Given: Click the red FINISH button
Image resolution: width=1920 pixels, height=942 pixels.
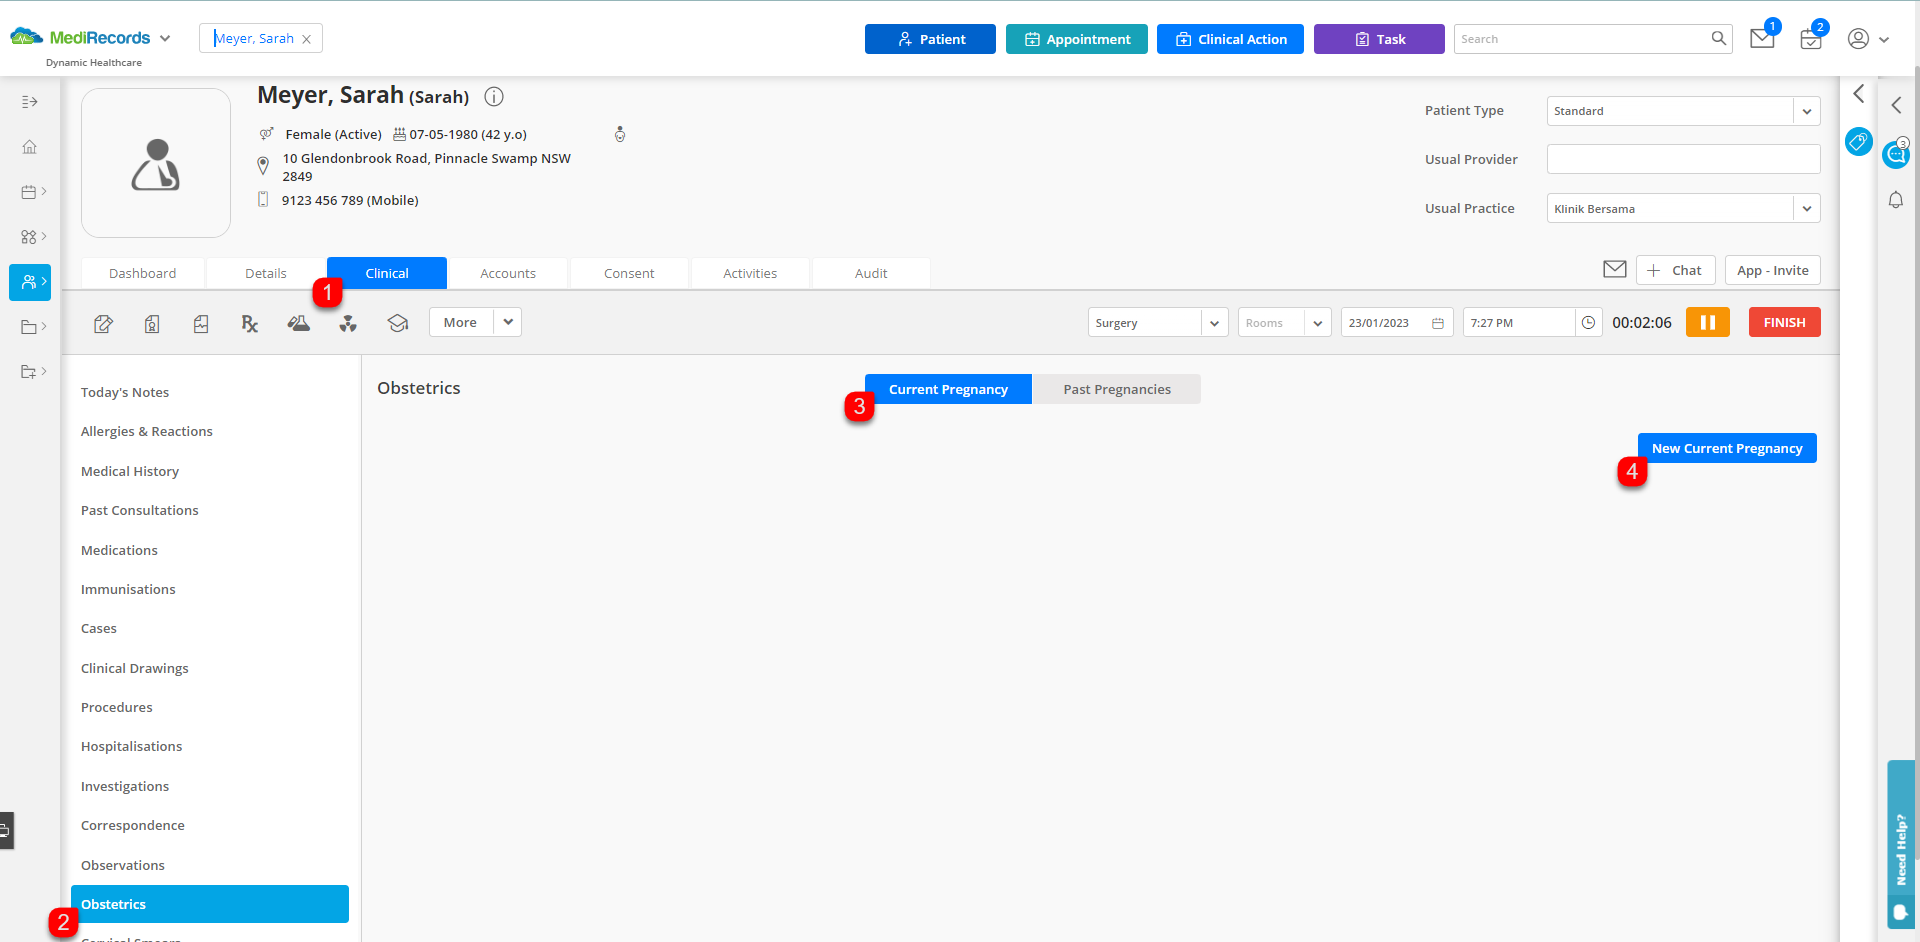Looking at the screenshot, I should coord(1784,322).
